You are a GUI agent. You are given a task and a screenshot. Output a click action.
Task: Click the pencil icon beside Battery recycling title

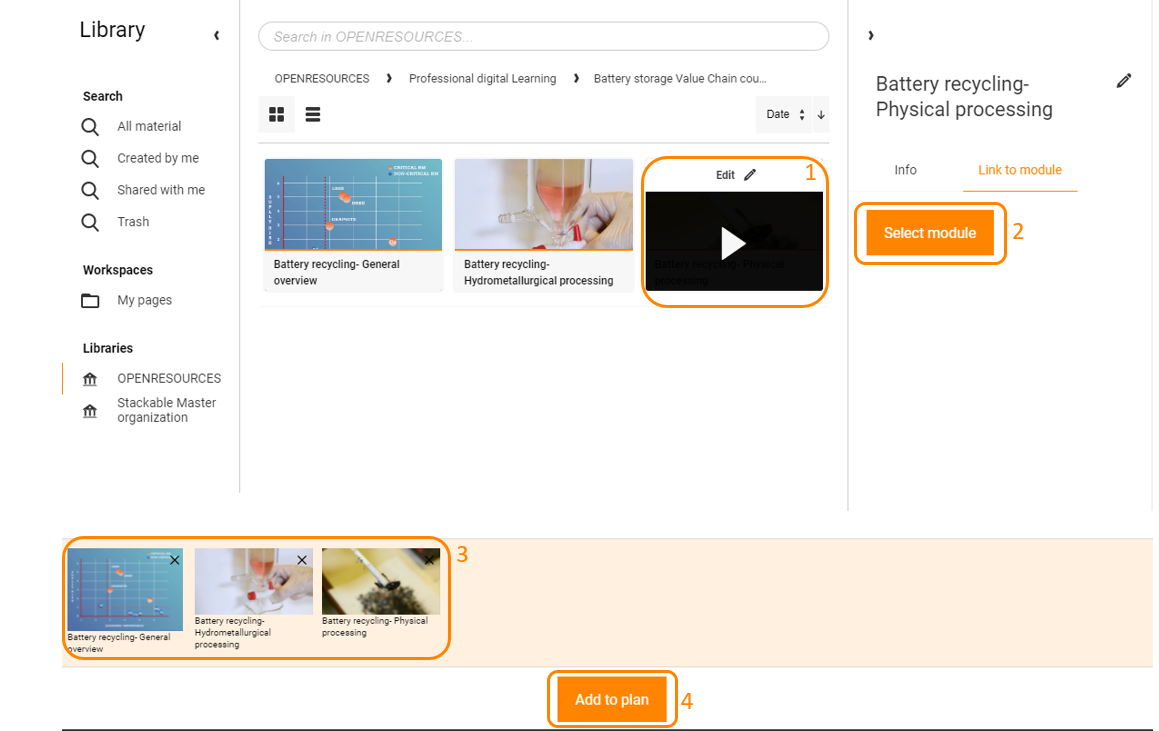[1124, 81]
